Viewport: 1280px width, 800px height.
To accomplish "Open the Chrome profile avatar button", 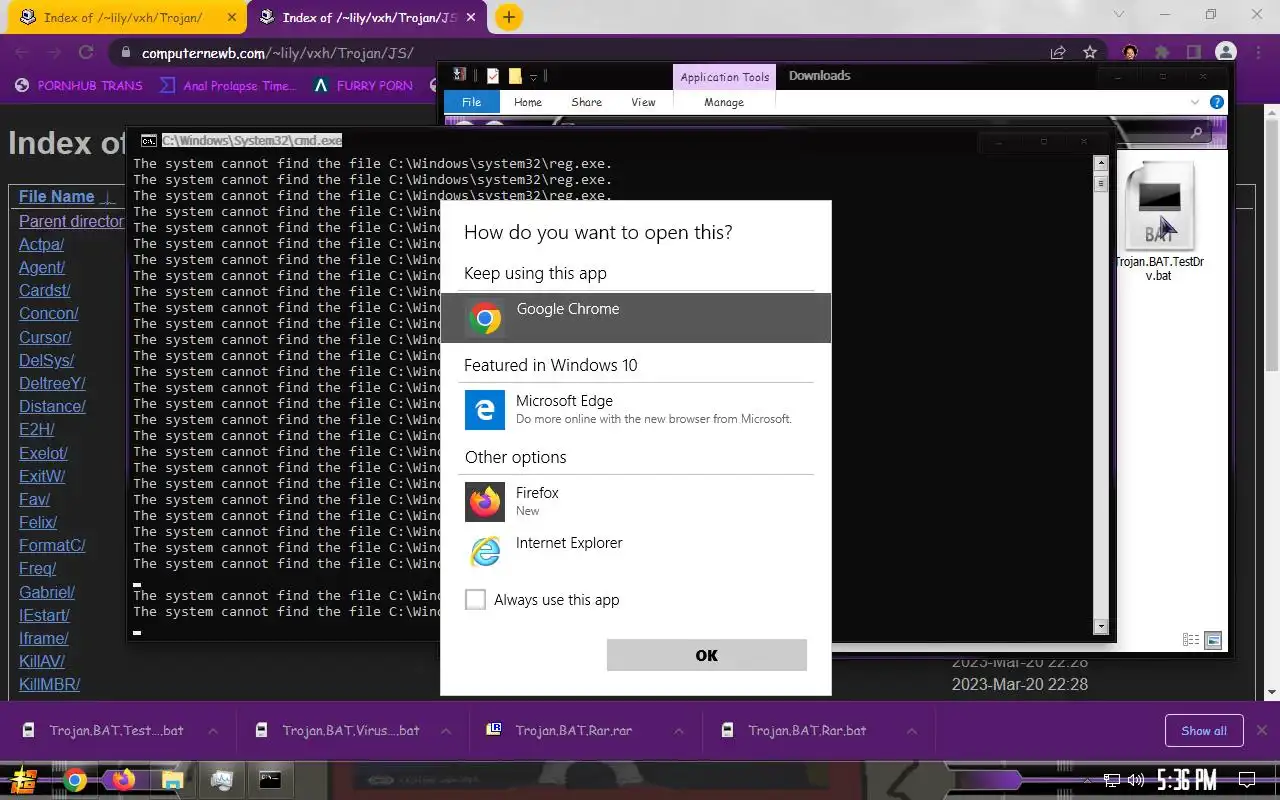I will click(1226, 53).
